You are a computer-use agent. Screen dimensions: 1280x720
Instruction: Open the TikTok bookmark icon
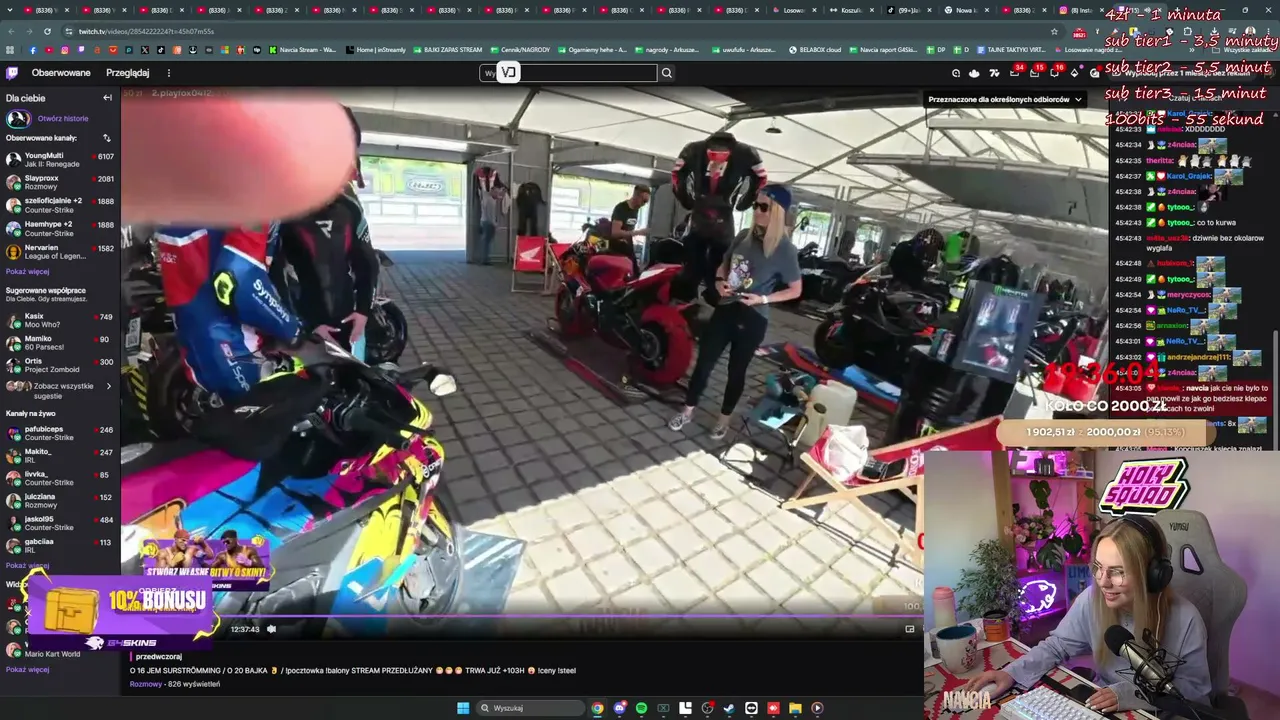pyautogui.click(x=160, y=50)
